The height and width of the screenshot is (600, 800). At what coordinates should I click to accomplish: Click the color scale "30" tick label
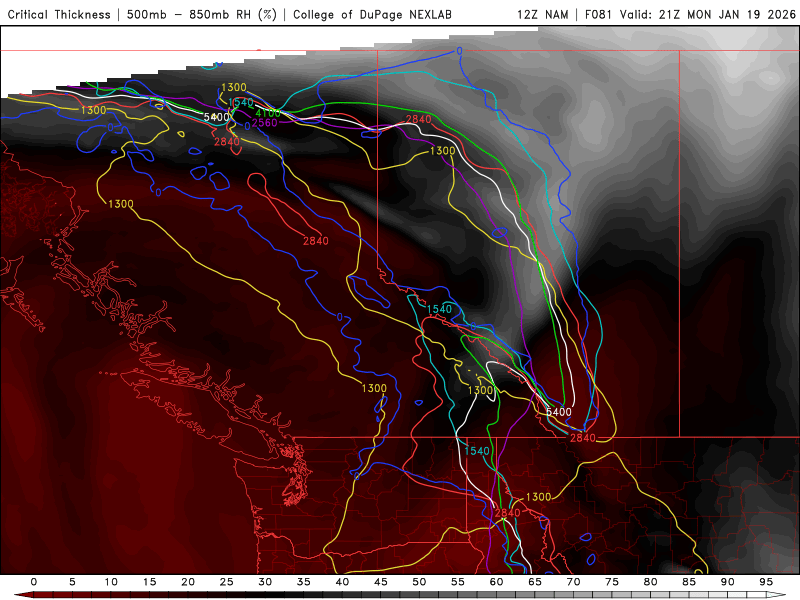pos(265,582)
